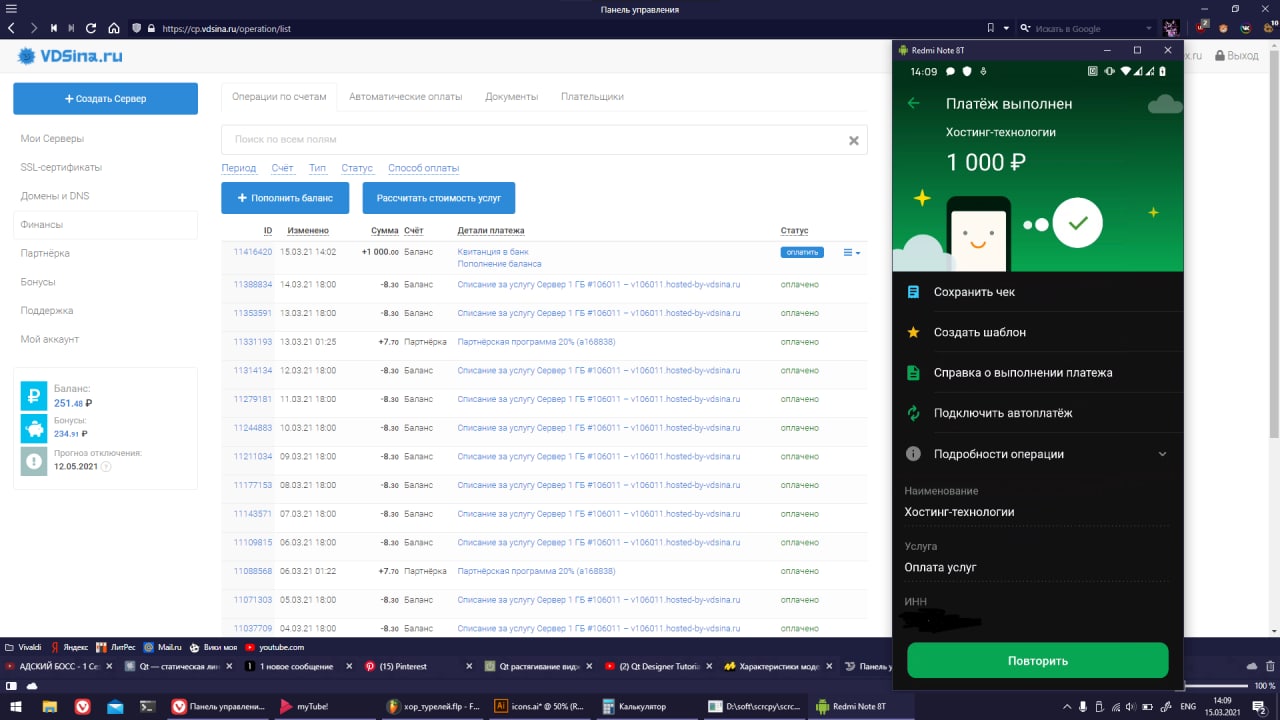Open Партнёрская программа 20% link dated 13.03.21
Screen dimensions: 1280x720
(x=536, y=342)
